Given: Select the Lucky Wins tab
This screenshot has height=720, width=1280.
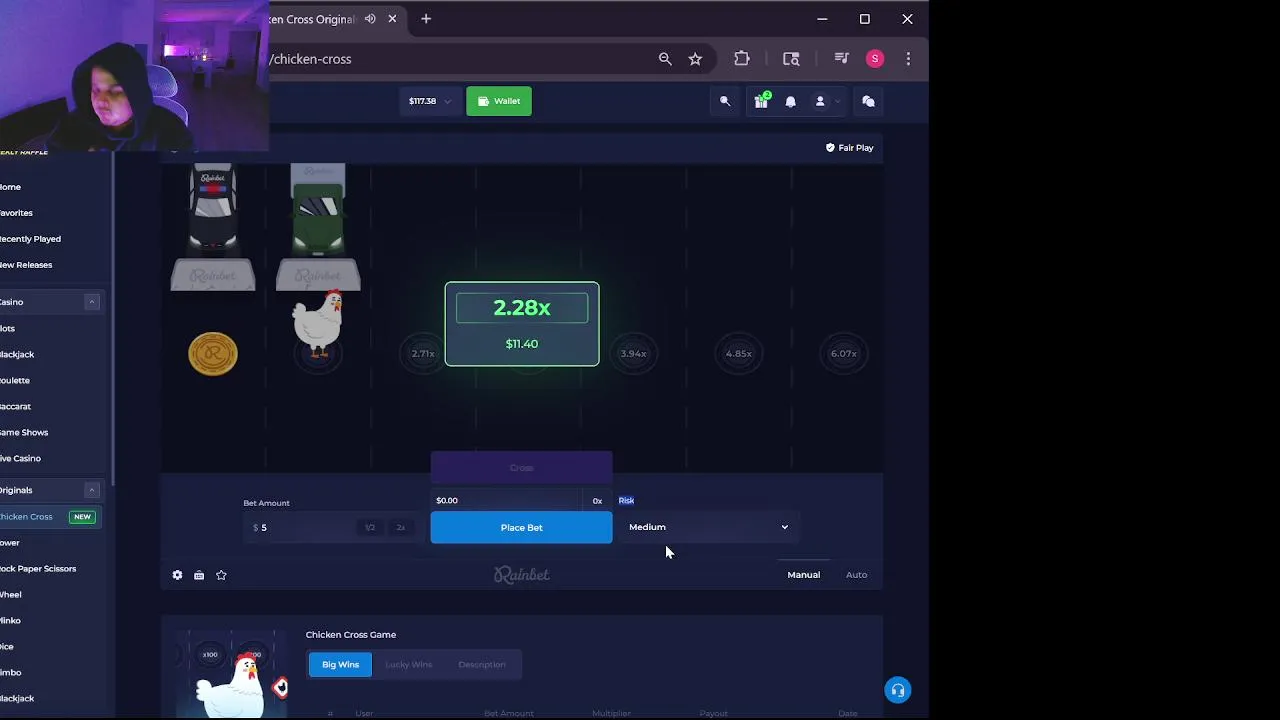Looking at the screenshot, I should pyautogui.click(x=409, y=664).
